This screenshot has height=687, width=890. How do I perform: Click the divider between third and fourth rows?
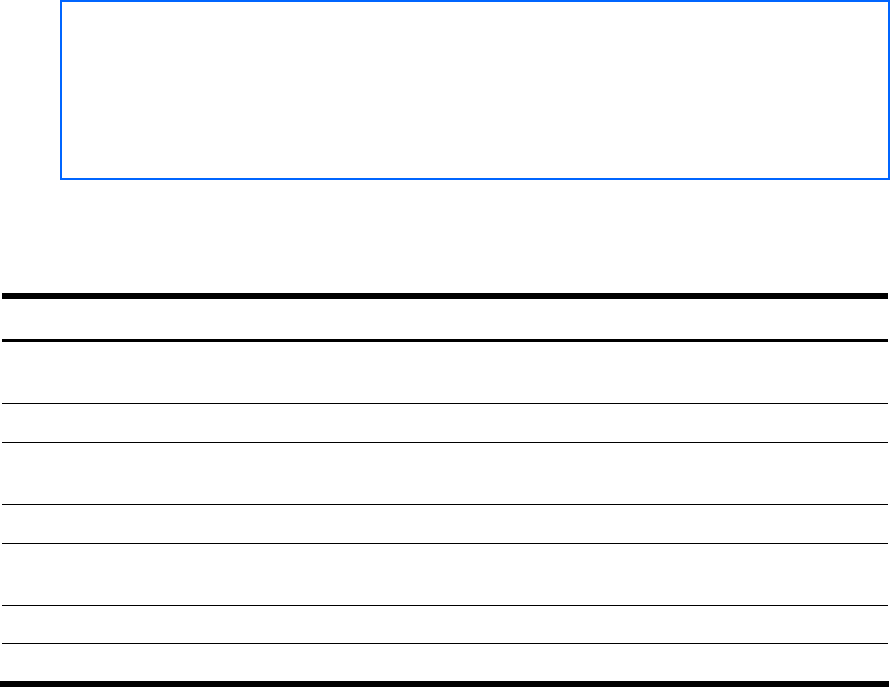[445, 504]
